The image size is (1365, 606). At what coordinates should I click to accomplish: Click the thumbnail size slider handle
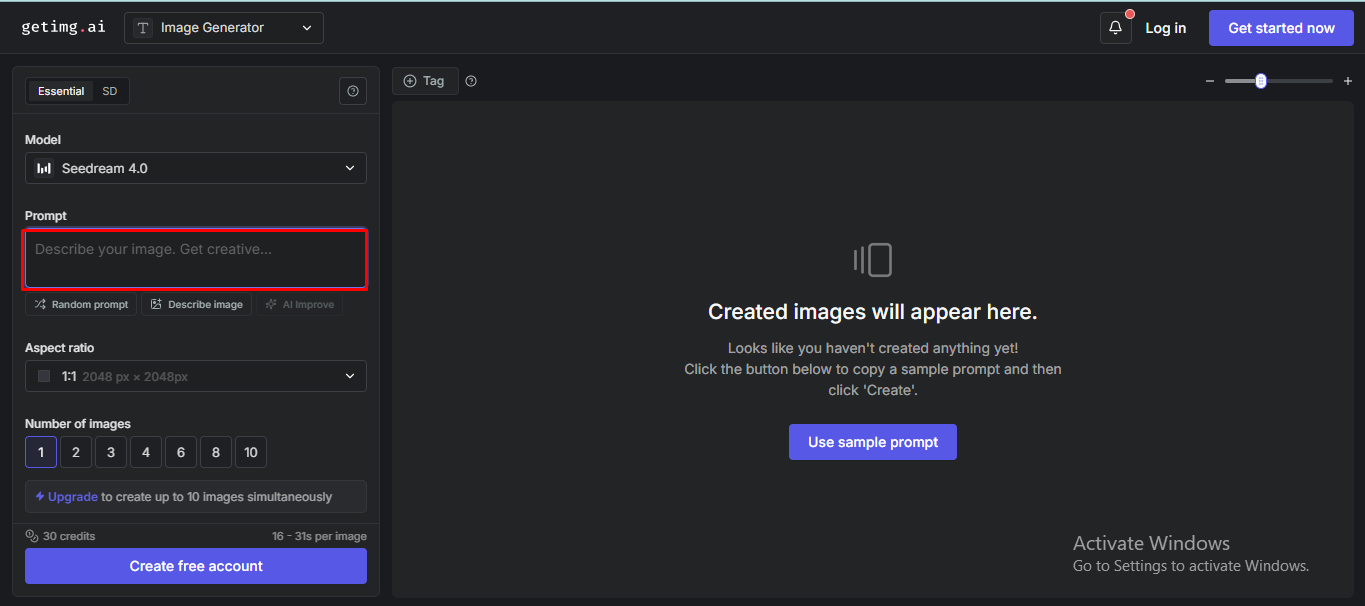tap(1261, 81)
